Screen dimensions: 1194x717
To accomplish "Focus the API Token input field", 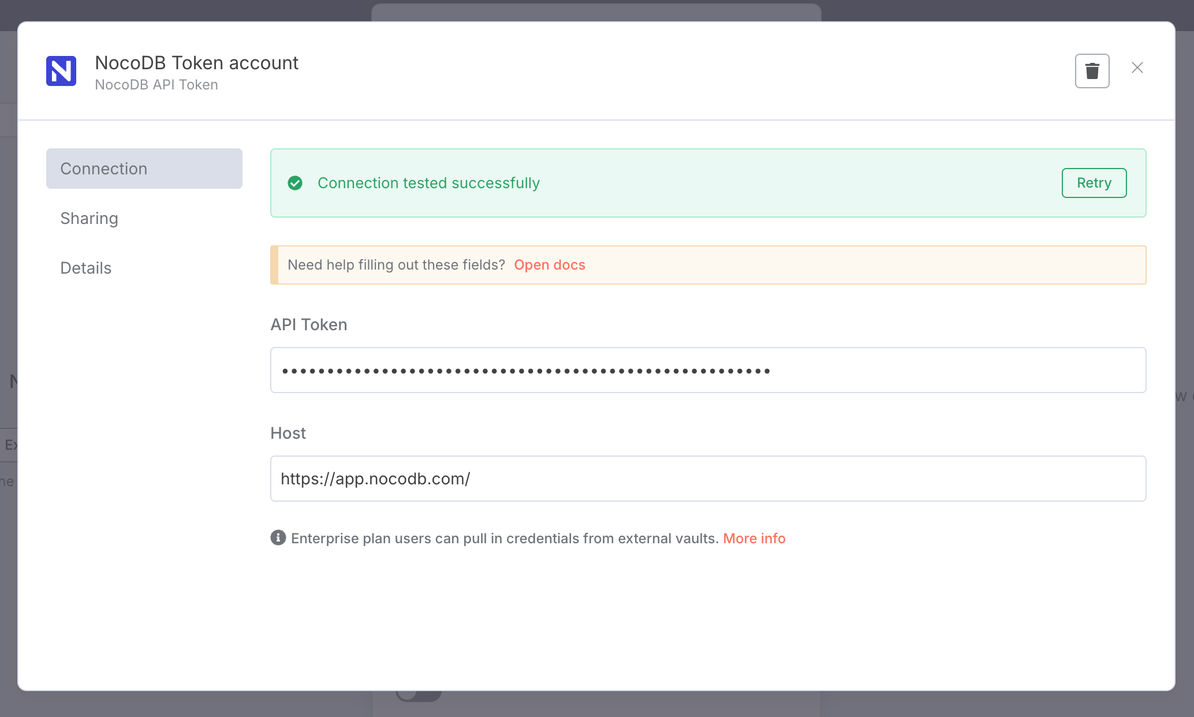I will pyautogui.click(x=708, y=370).
